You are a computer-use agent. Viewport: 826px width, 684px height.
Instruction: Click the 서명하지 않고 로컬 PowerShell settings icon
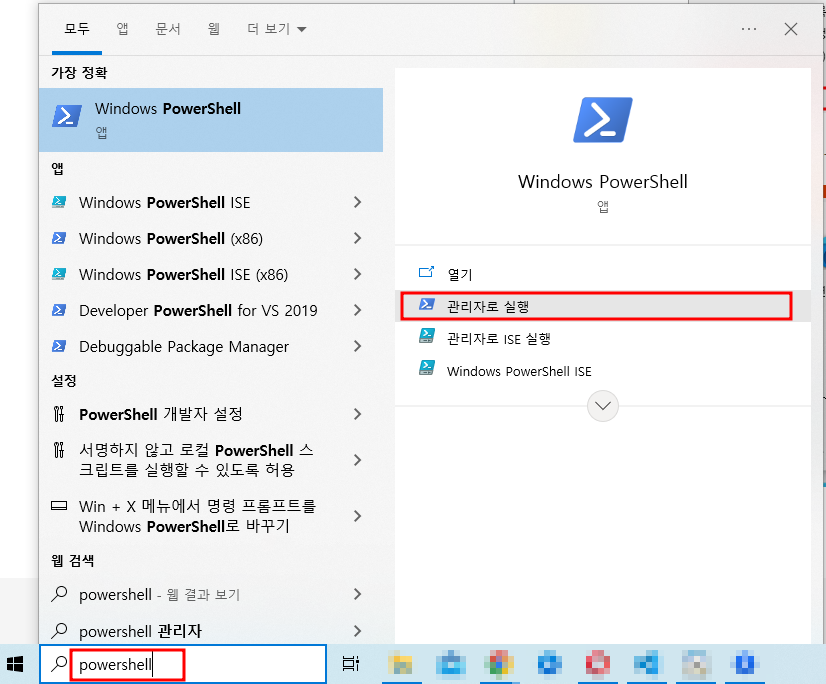tap(59, 450)
